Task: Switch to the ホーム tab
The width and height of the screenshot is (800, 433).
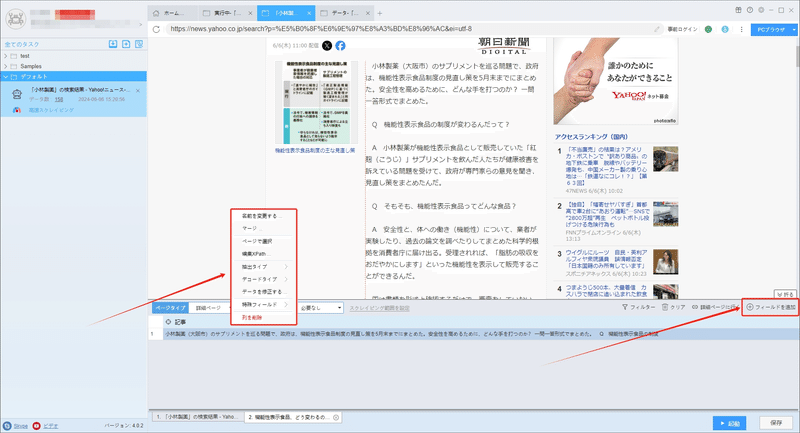Action: (x=172, y=13)
